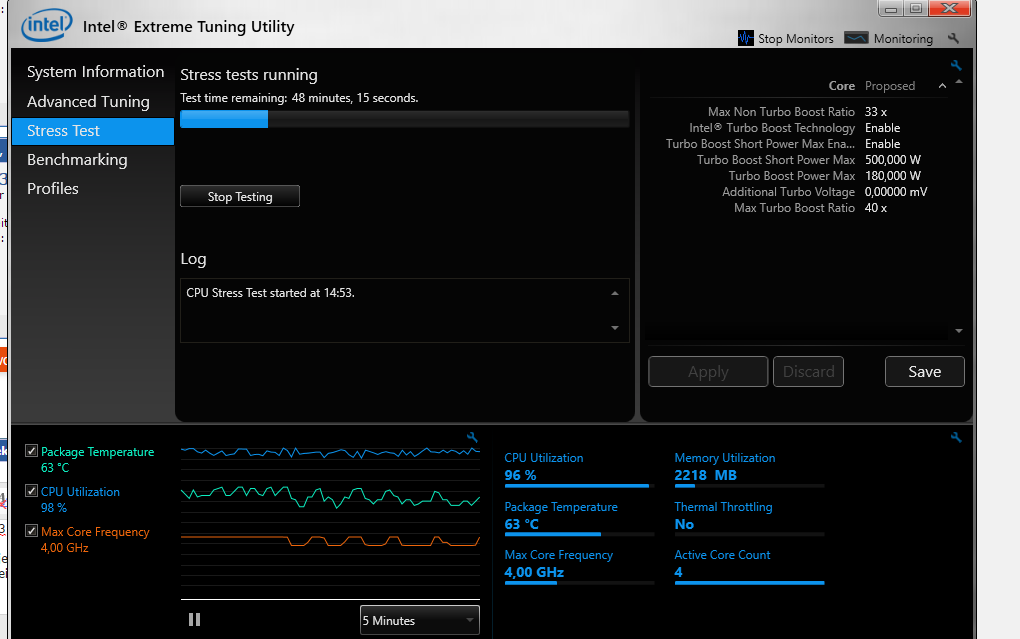
Task: Open the Advanced Tuning section
Action: [x=88, y=102]
